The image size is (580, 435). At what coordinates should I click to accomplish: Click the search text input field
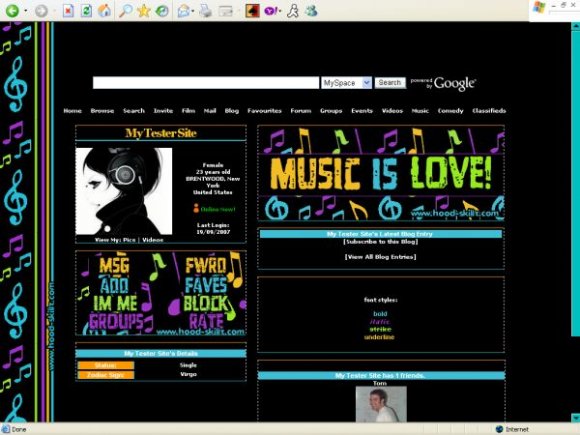(x=206, y=82)
